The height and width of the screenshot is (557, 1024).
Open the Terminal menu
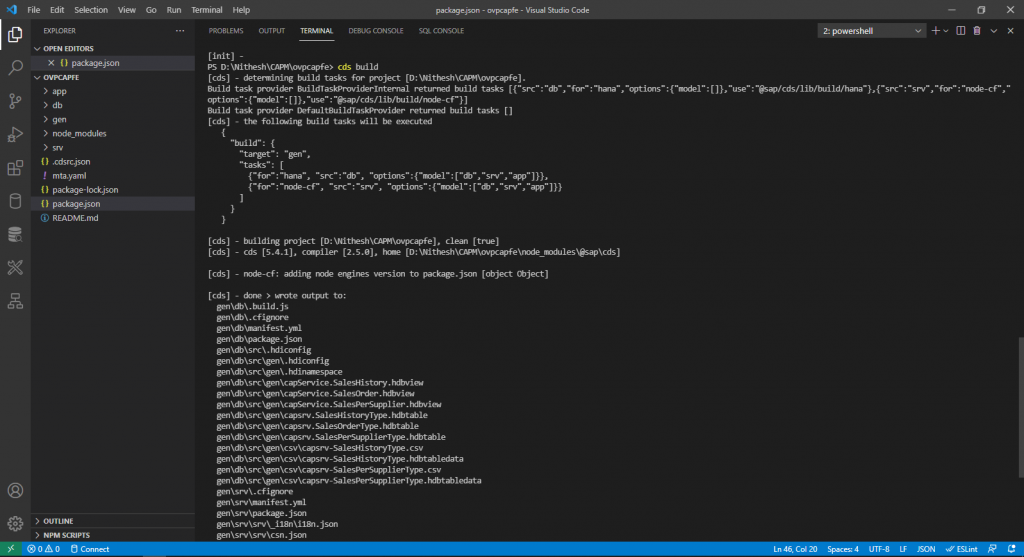coord(206,10)
